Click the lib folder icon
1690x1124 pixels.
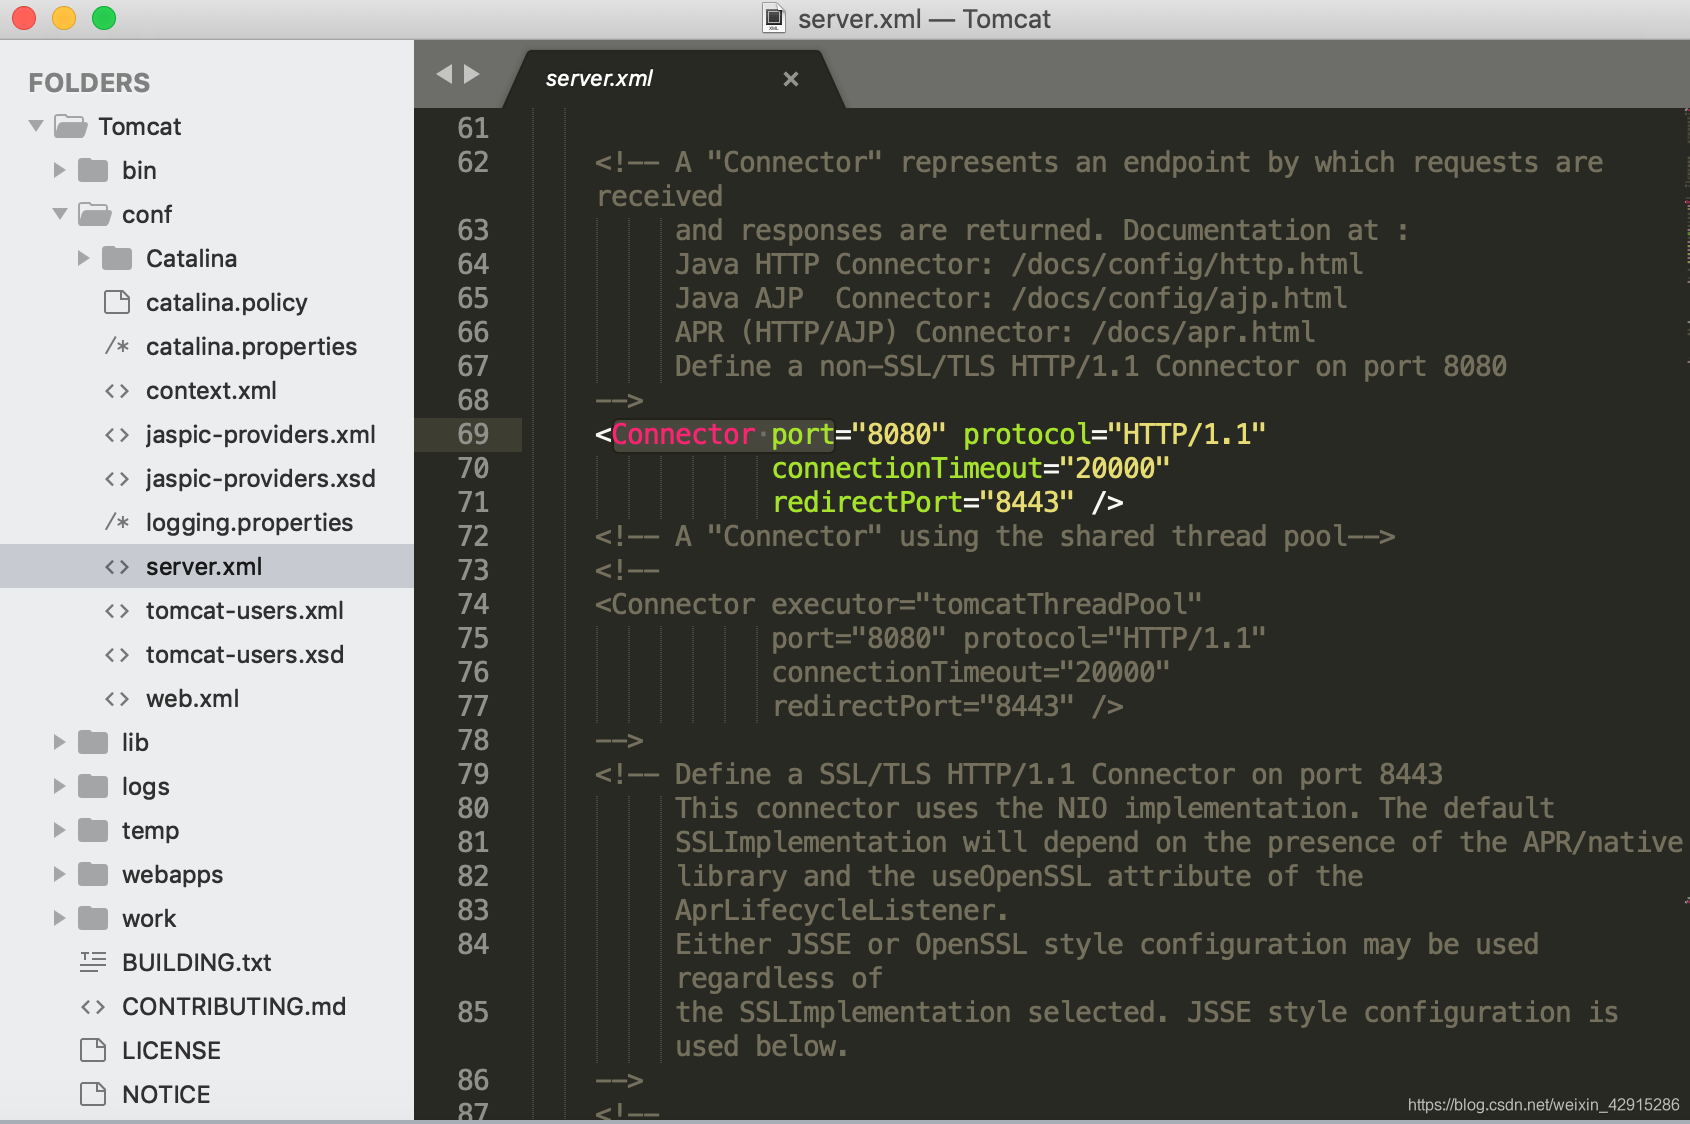tap(93, 742)
